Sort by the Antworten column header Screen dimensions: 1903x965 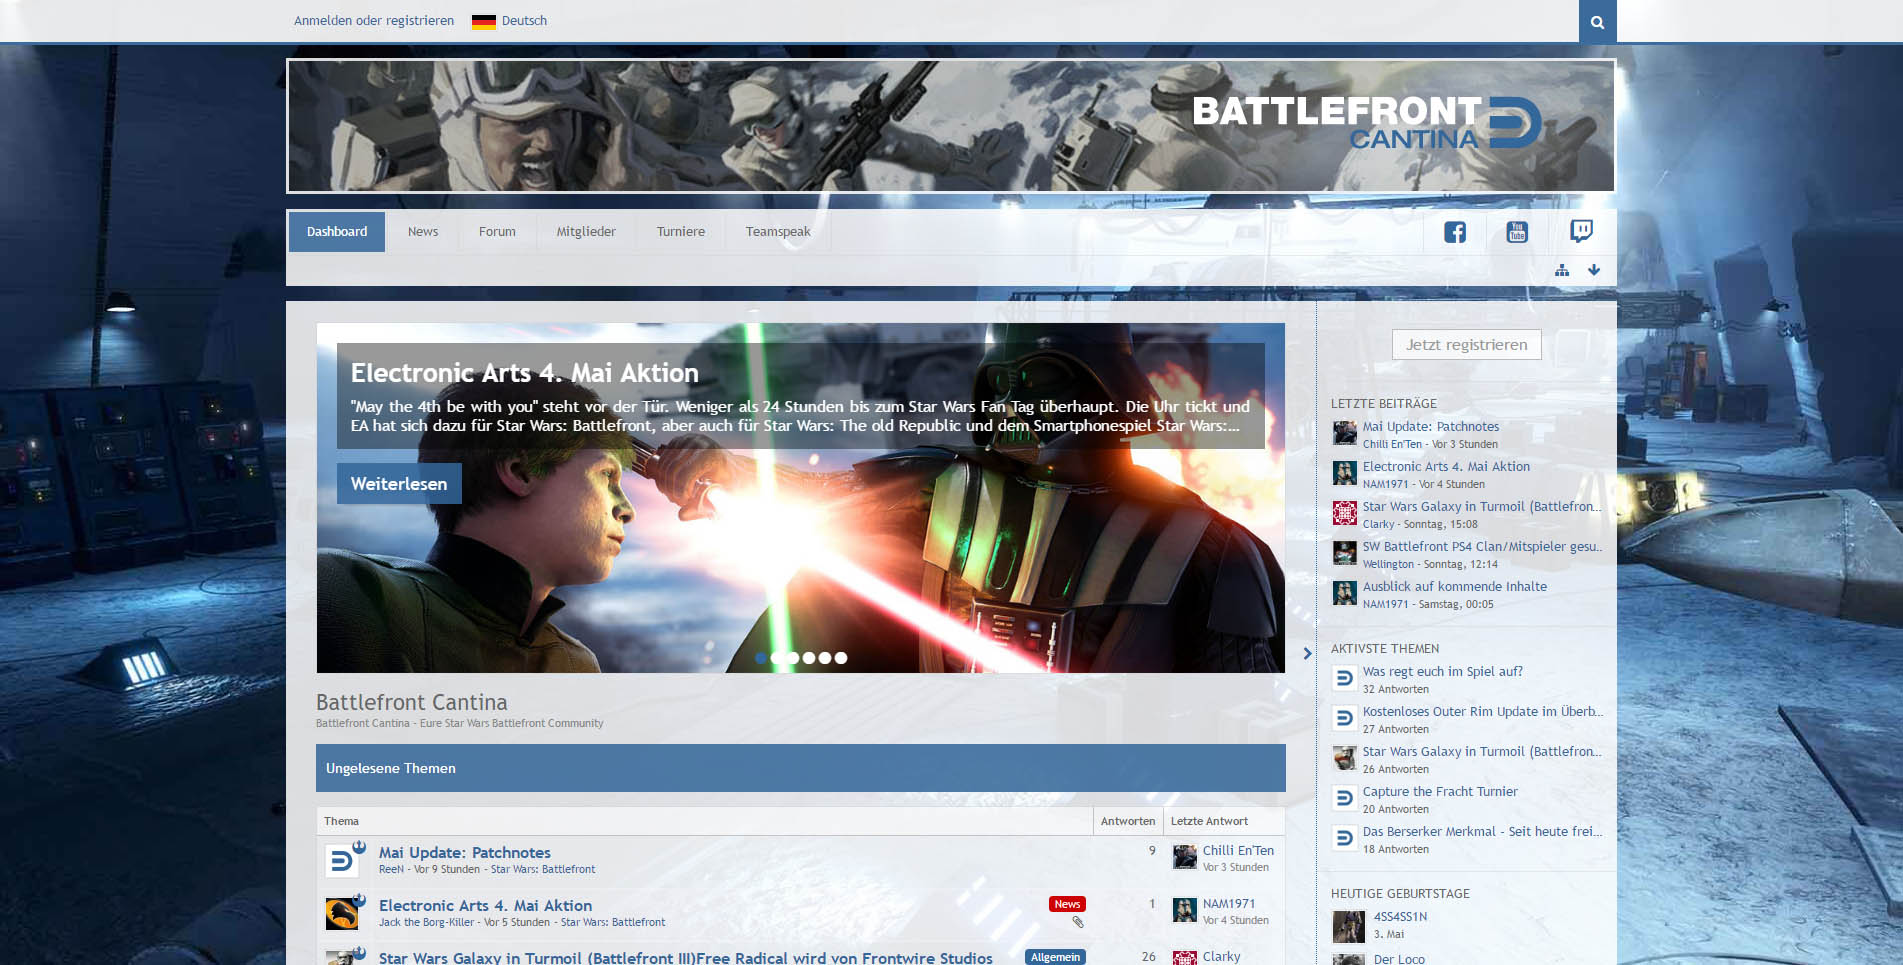point(1128,821)
